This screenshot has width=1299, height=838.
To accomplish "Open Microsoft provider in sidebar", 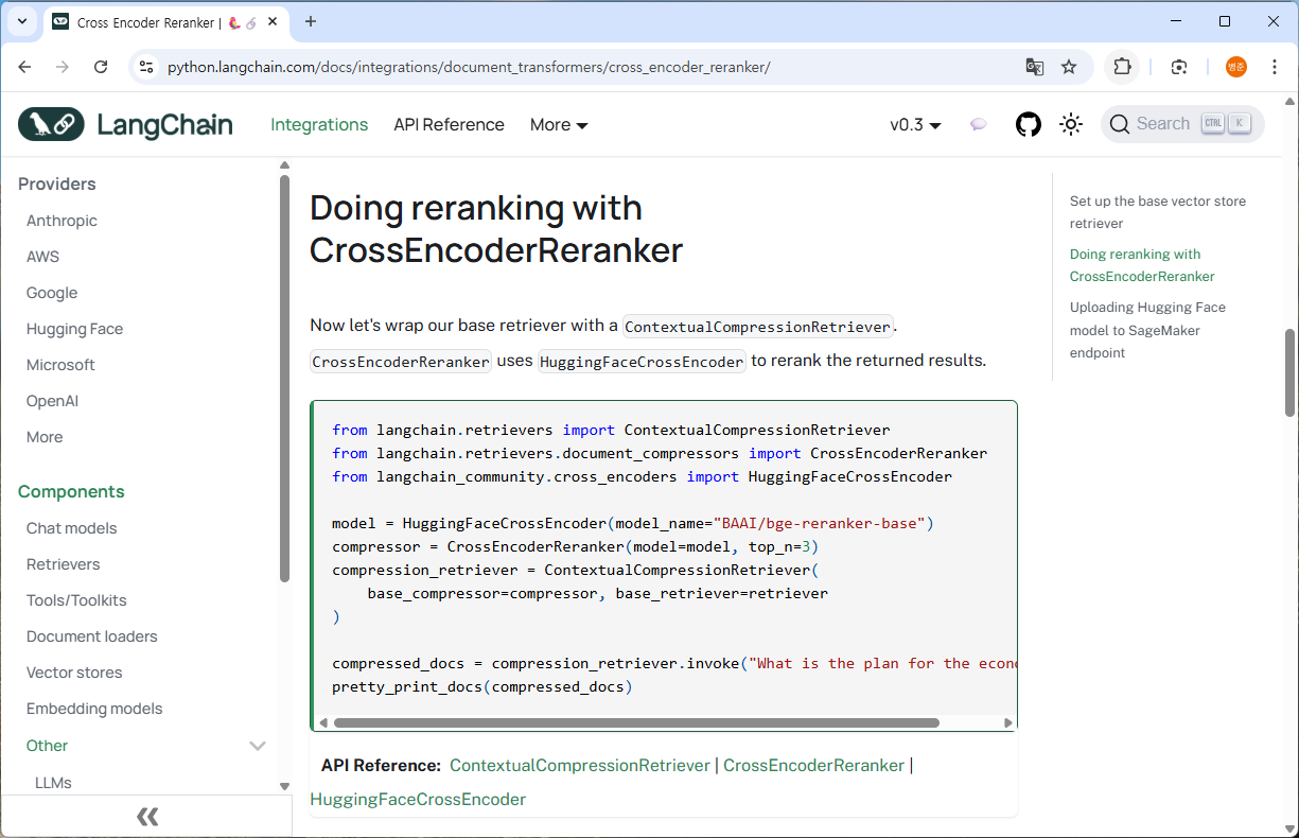I will coord(61,364).
